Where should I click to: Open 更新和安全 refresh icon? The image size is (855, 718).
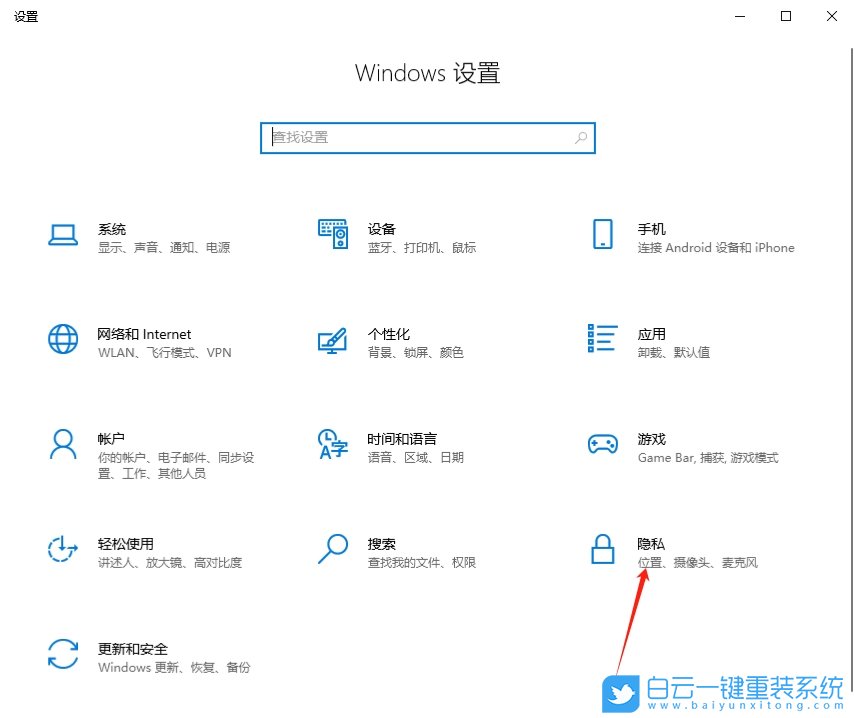click(x=63, y=653)
